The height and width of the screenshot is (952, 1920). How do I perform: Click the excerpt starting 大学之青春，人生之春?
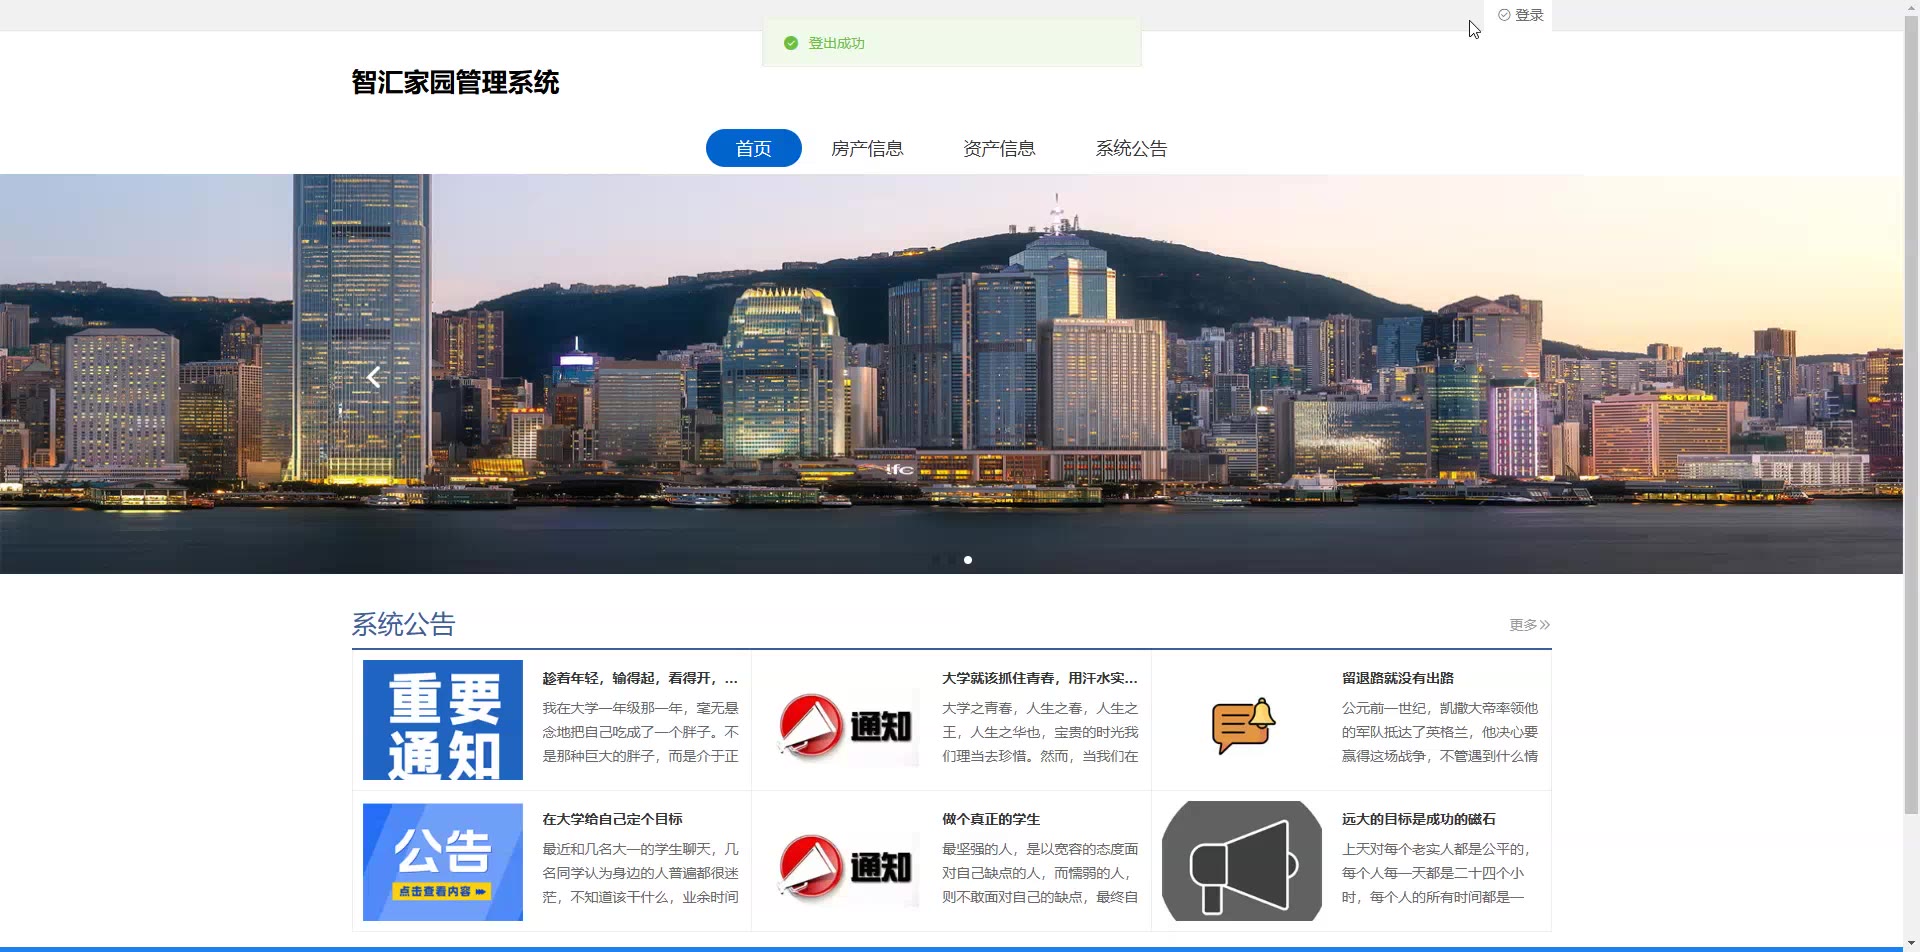1040,732
